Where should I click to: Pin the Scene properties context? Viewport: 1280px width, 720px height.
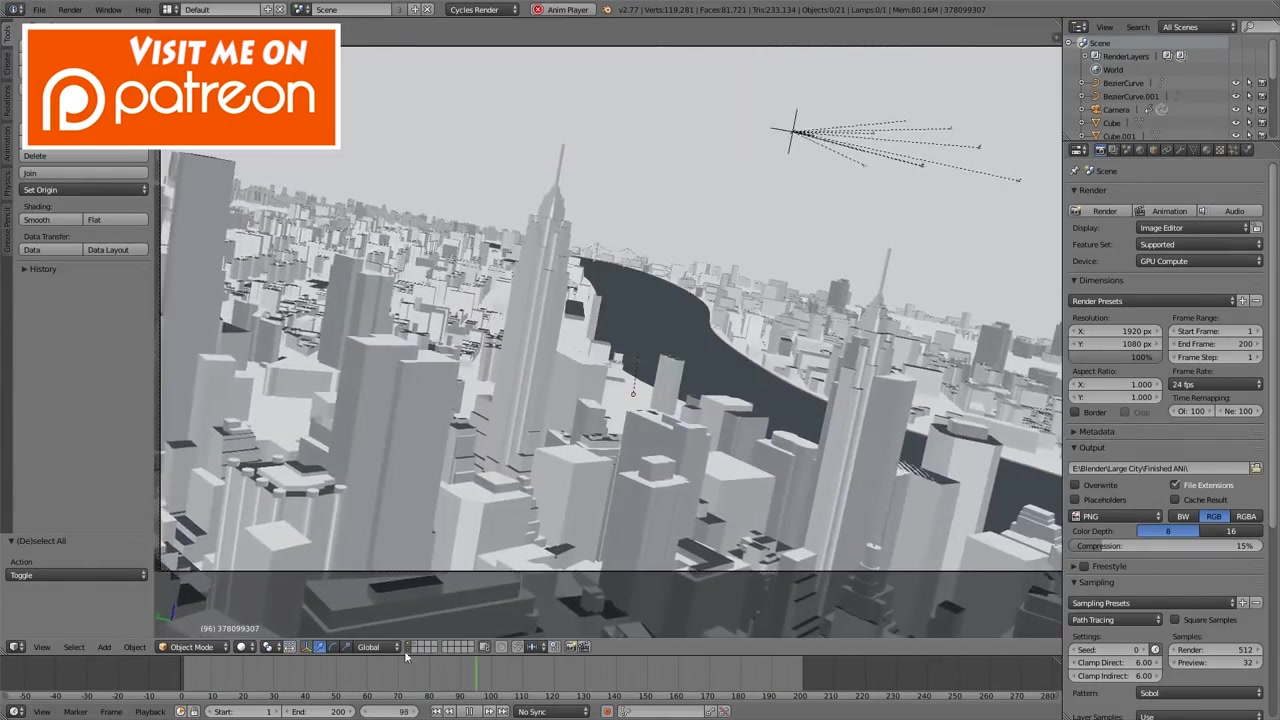(x=1075, y=171)
